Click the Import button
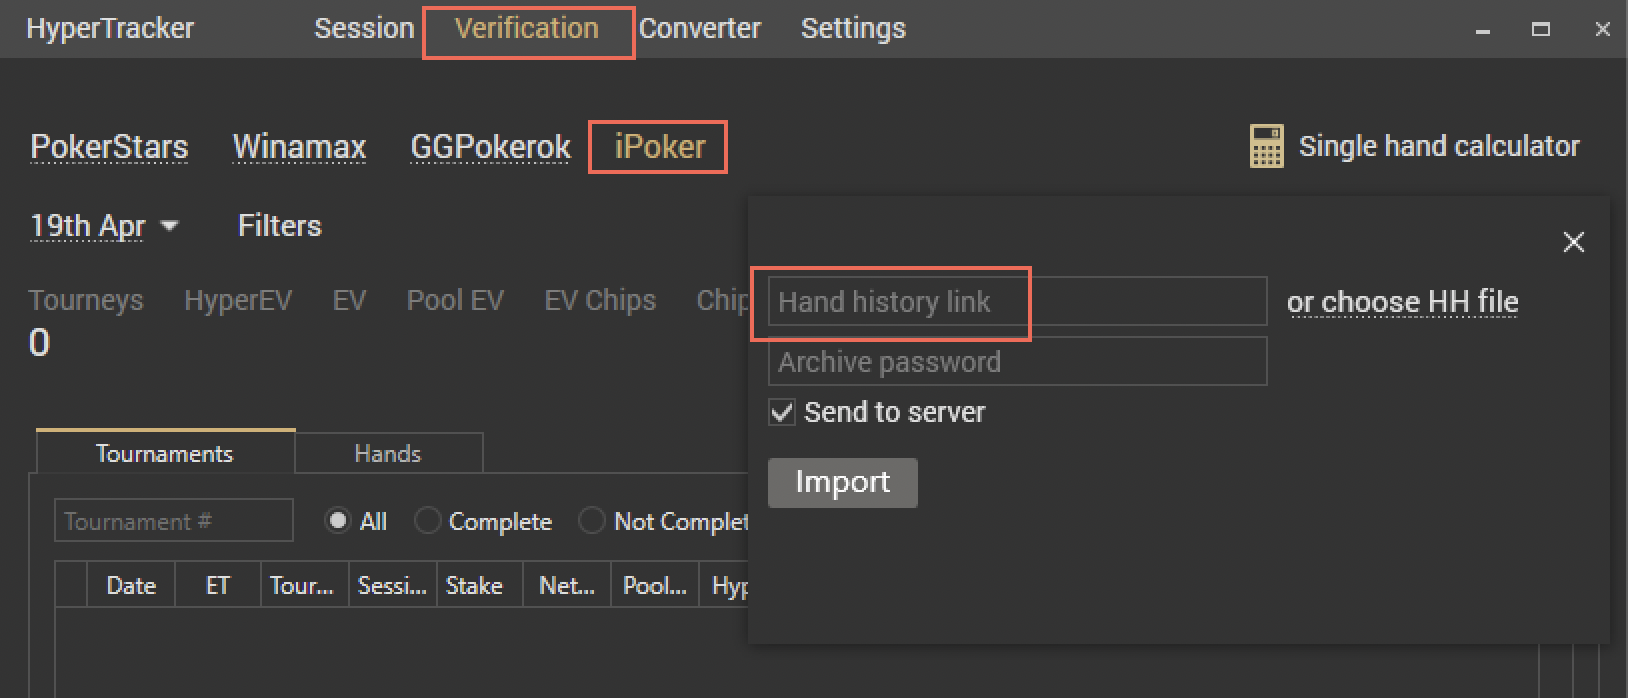 [x=842, y=483]
